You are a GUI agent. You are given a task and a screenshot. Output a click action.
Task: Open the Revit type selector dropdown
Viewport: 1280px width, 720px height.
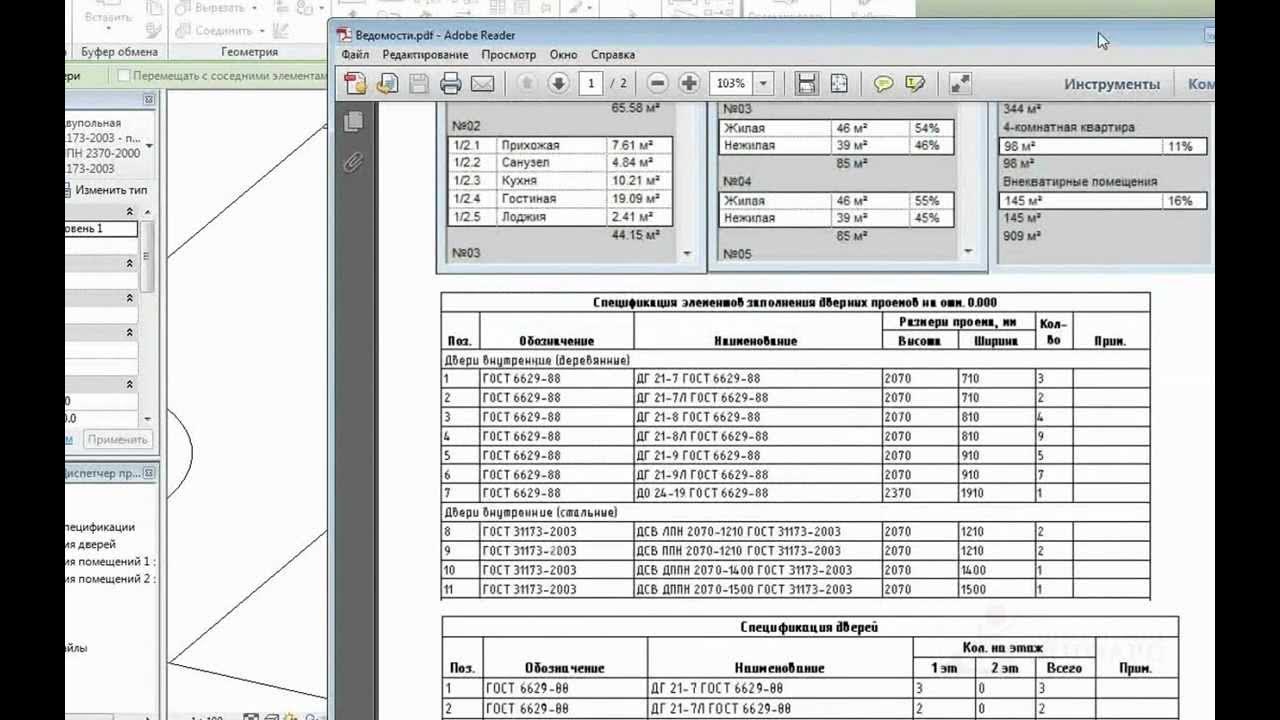click(149, 145)
